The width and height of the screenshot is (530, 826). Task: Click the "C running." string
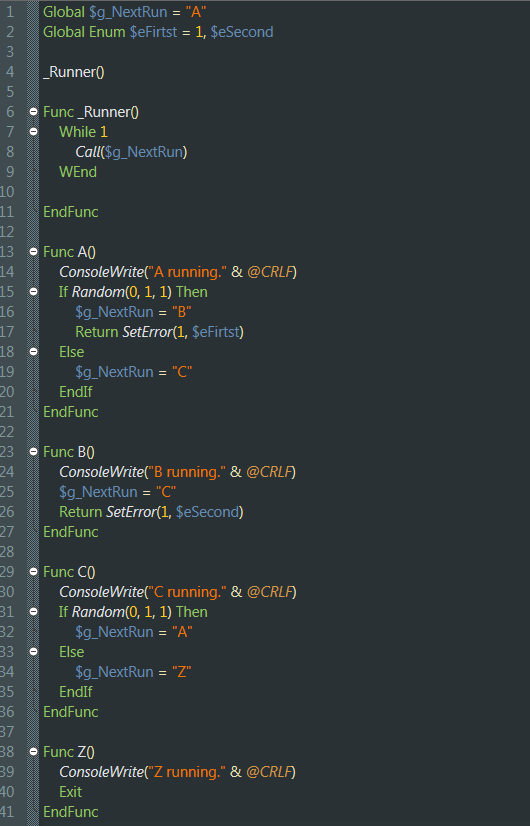pyautogui.click(x=188, y=592)
